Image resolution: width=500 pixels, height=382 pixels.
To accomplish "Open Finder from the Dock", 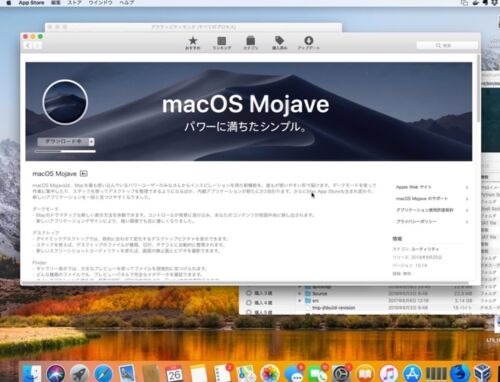I will click(31, 373).
